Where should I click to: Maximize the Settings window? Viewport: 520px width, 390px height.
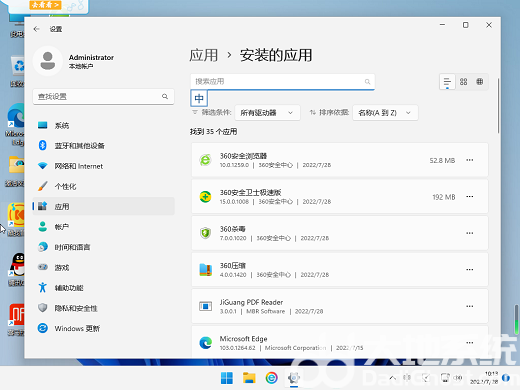tap(466, 25)
